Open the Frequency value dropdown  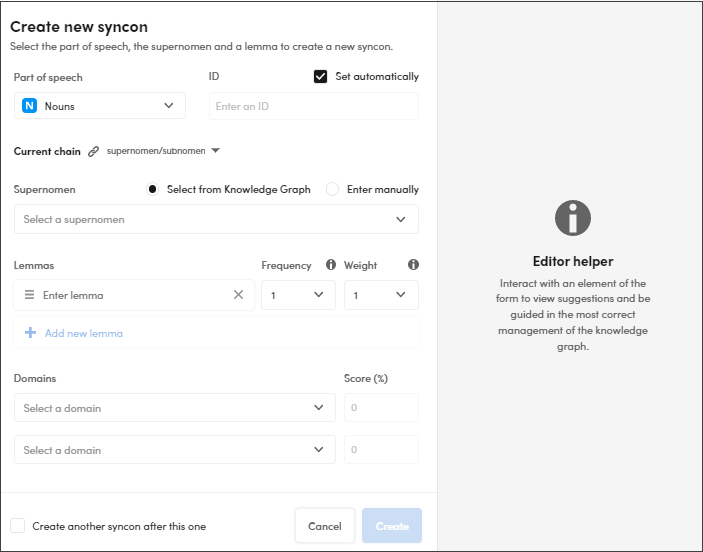[298, 295]
